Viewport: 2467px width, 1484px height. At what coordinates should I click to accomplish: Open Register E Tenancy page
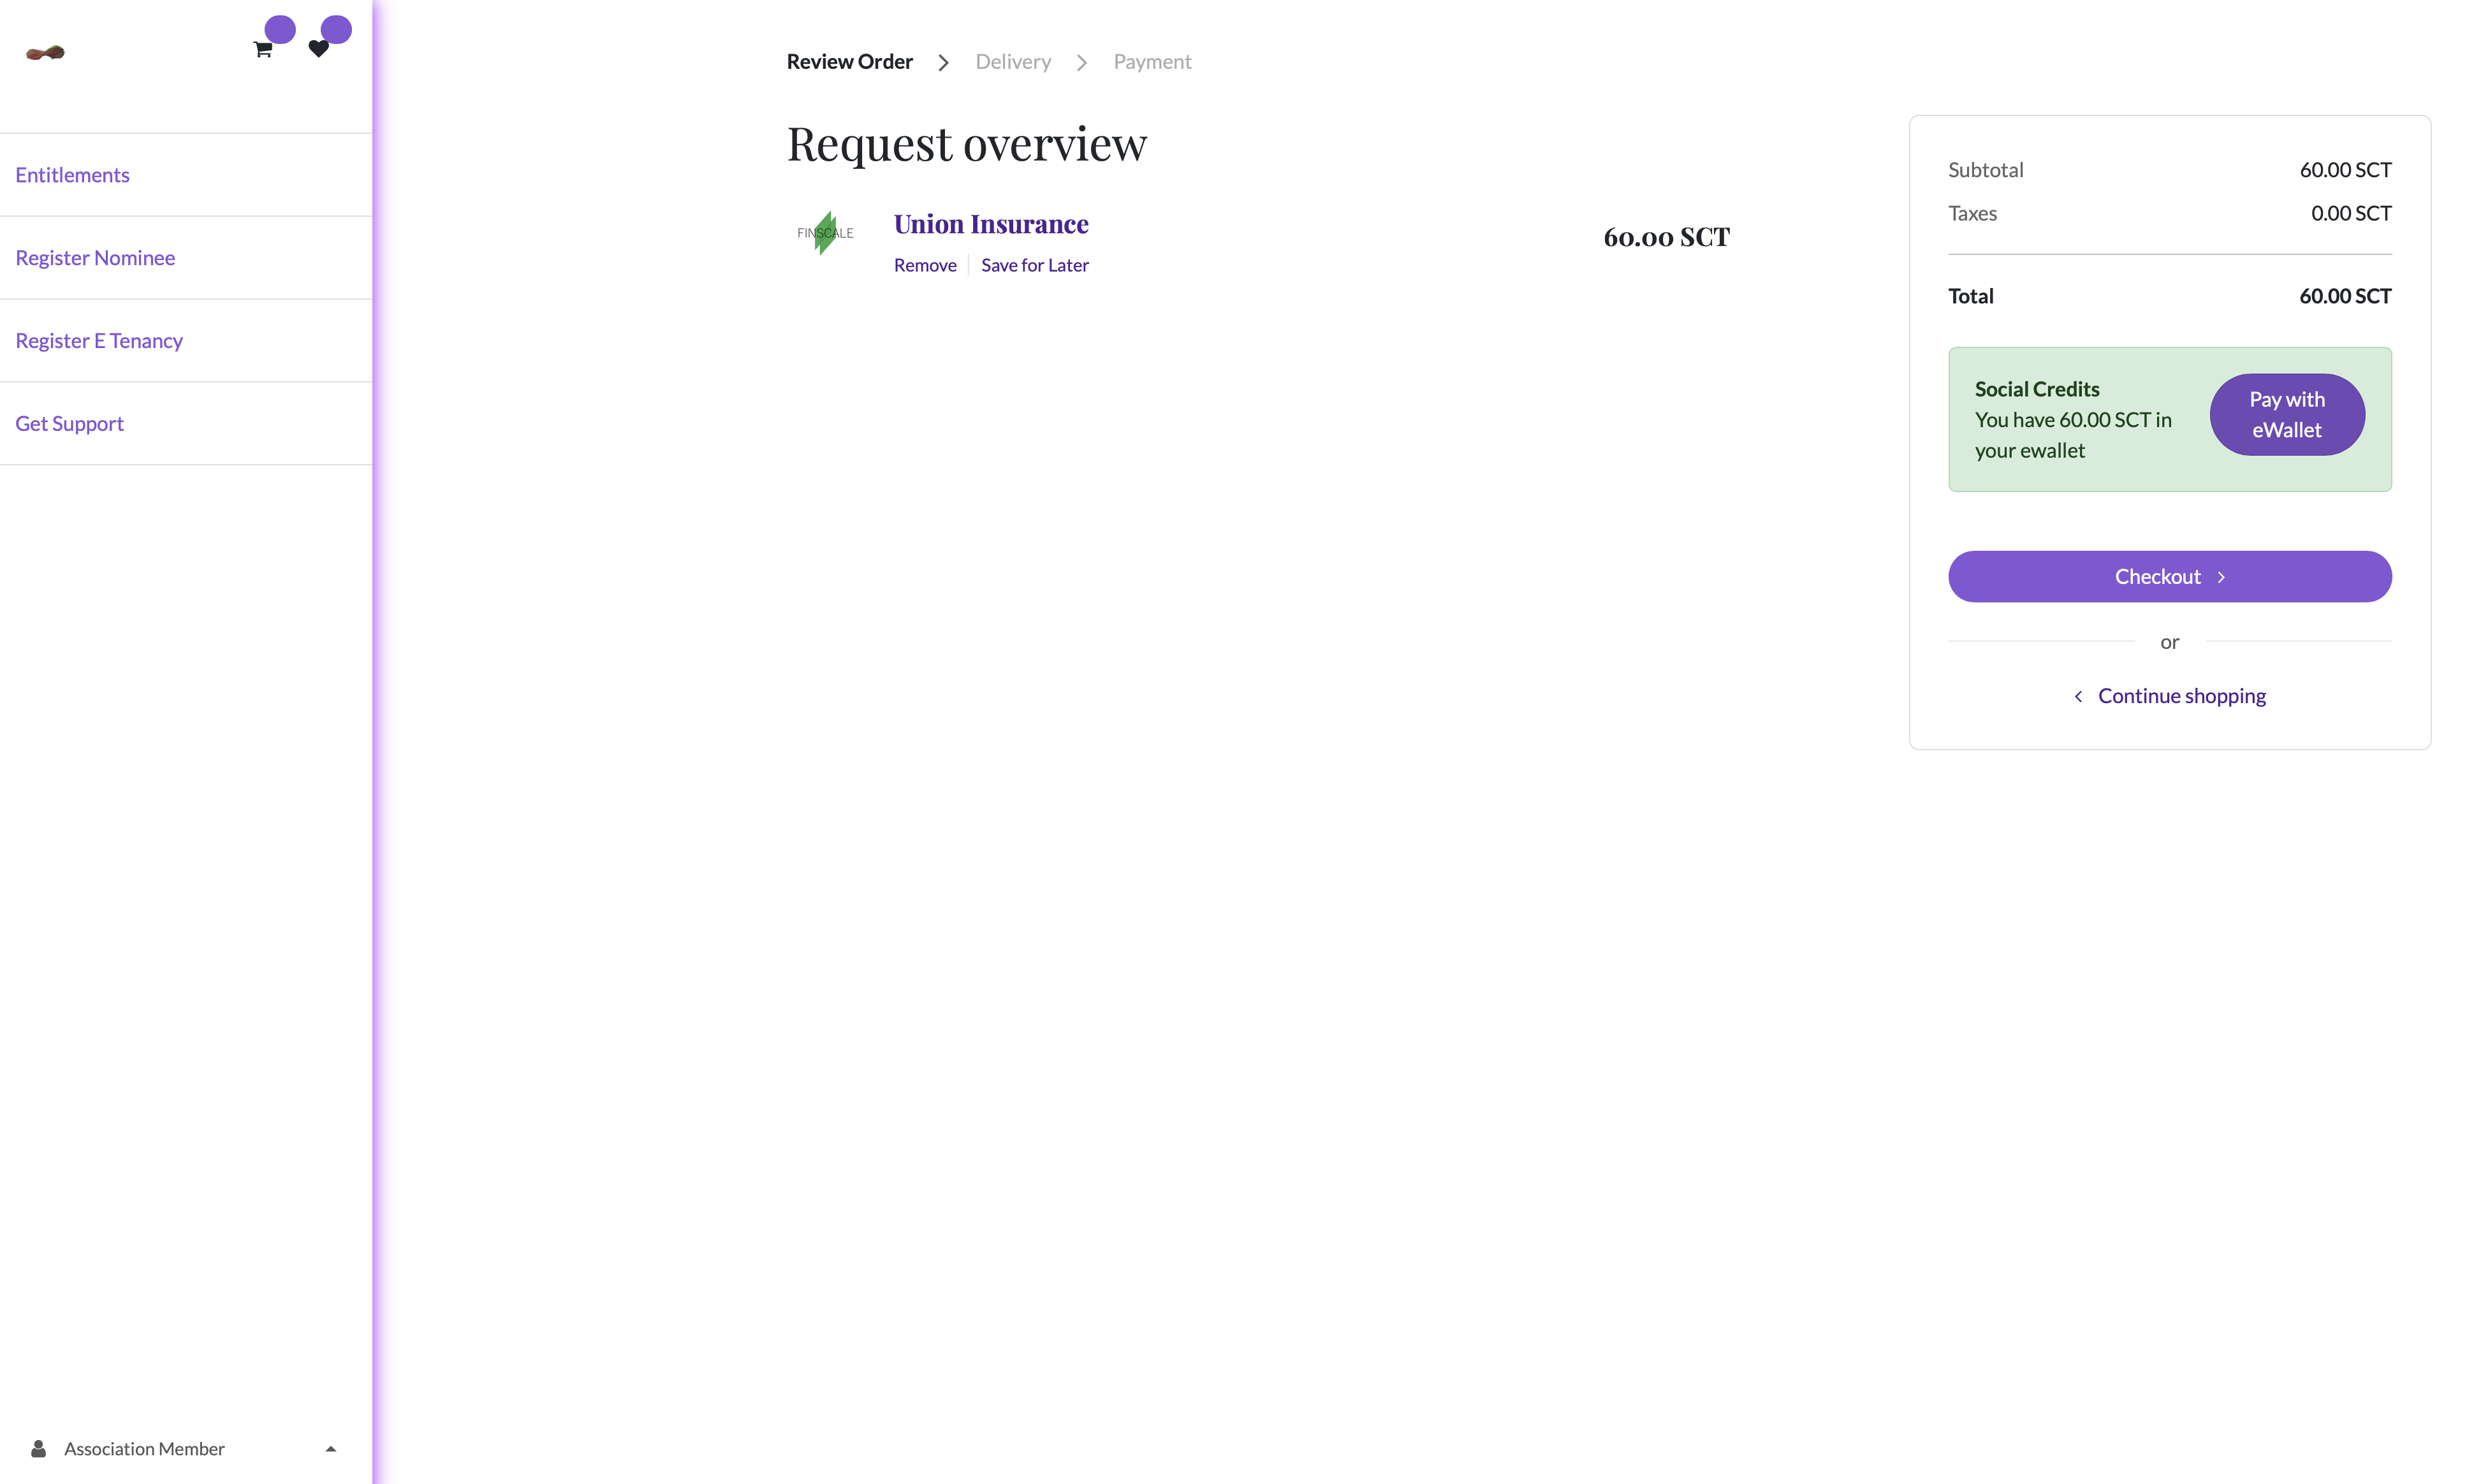click(99, 341)
